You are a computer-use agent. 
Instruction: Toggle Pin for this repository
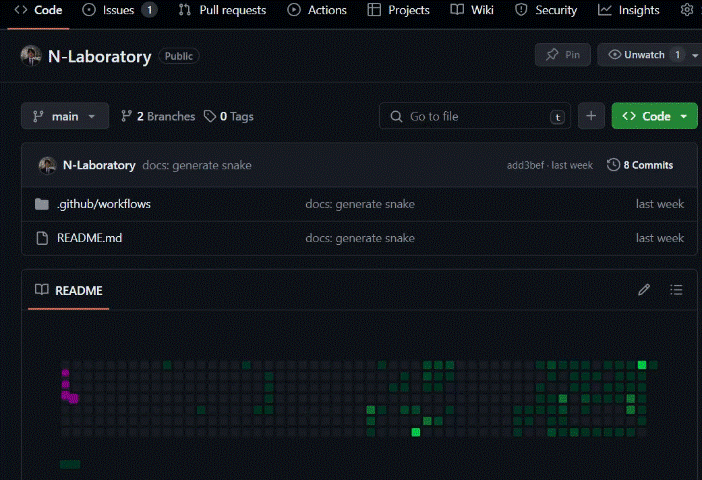point(562,55)
